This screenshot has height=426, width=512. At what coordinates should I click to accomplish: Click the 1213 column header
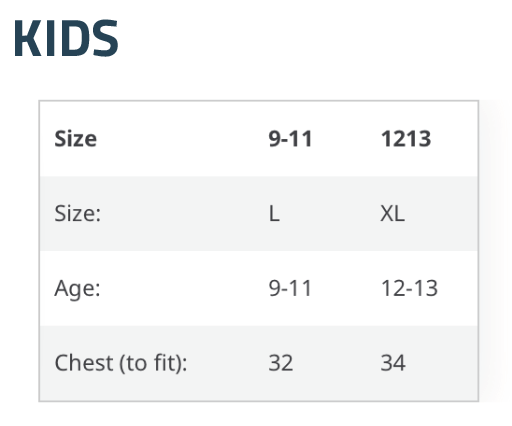(x=406, y=139)
